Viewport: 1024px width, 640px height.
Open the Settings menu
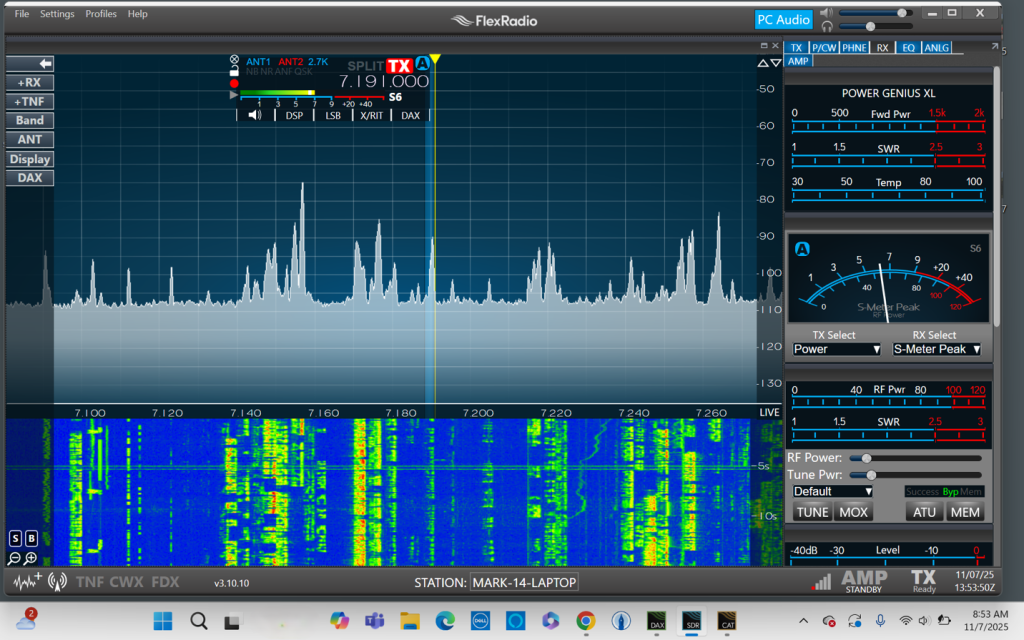57,13
